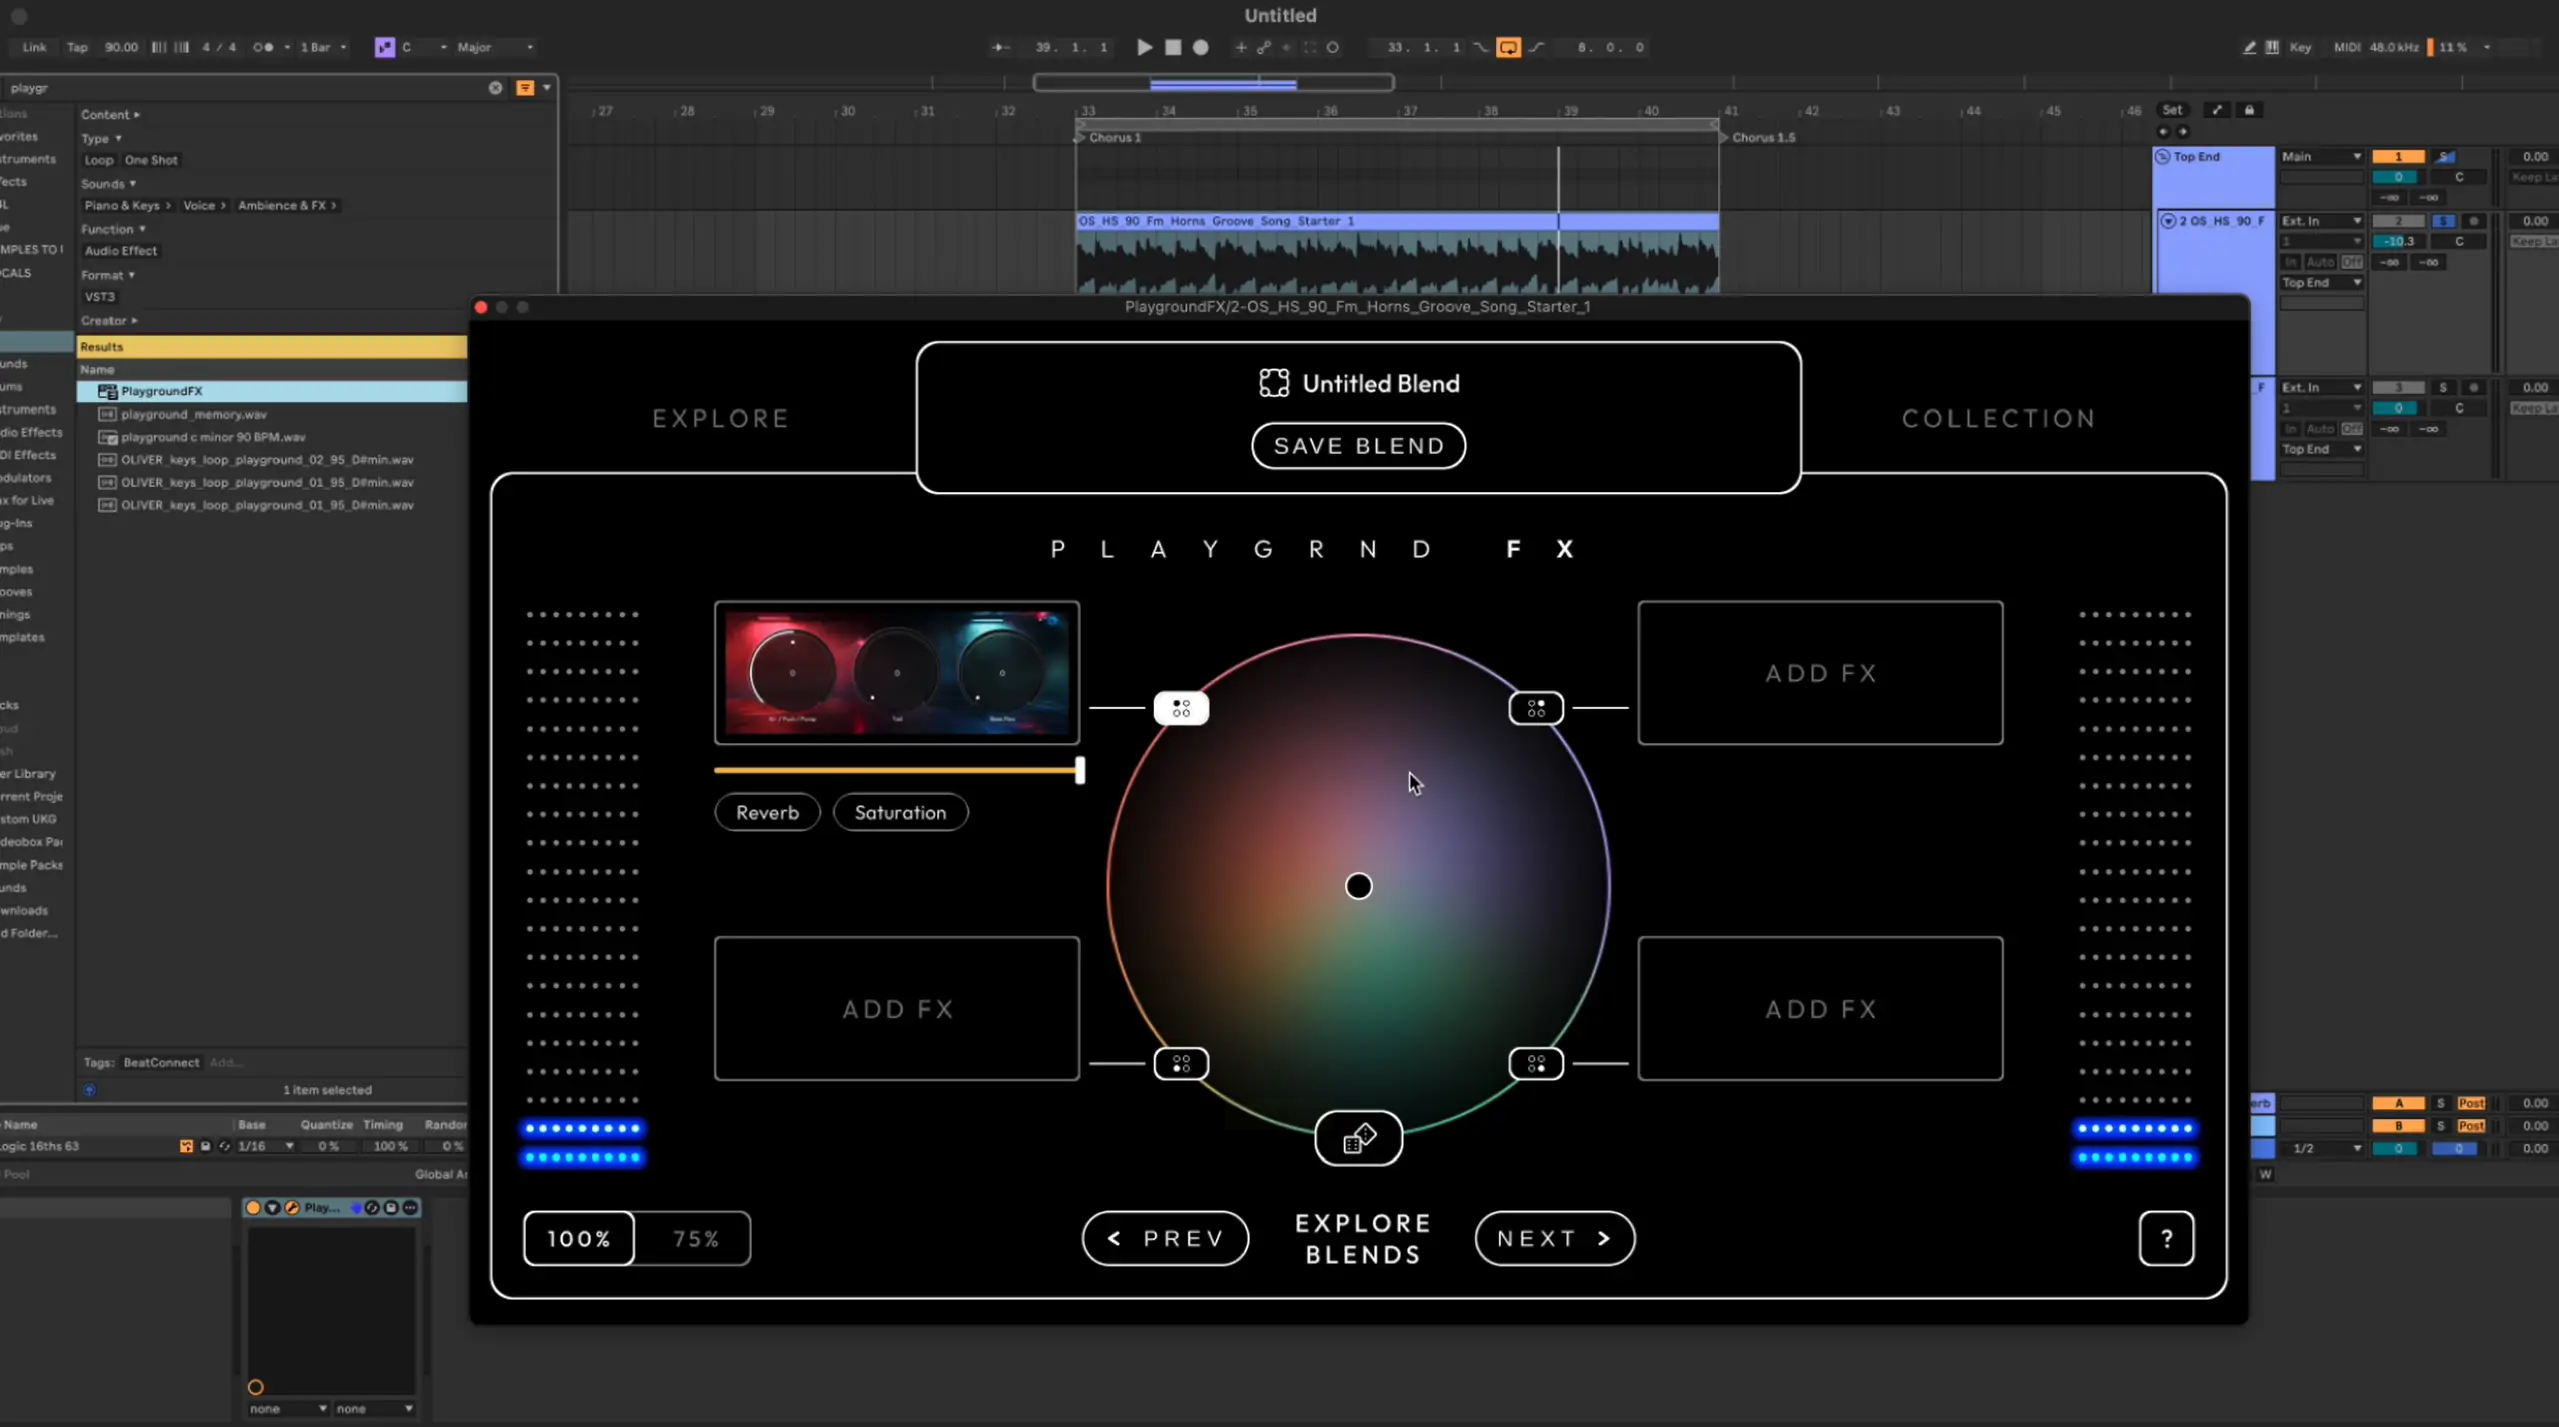Click the transport Record button
This screenshot has height=1427, width=2559.
[1201, 47]
